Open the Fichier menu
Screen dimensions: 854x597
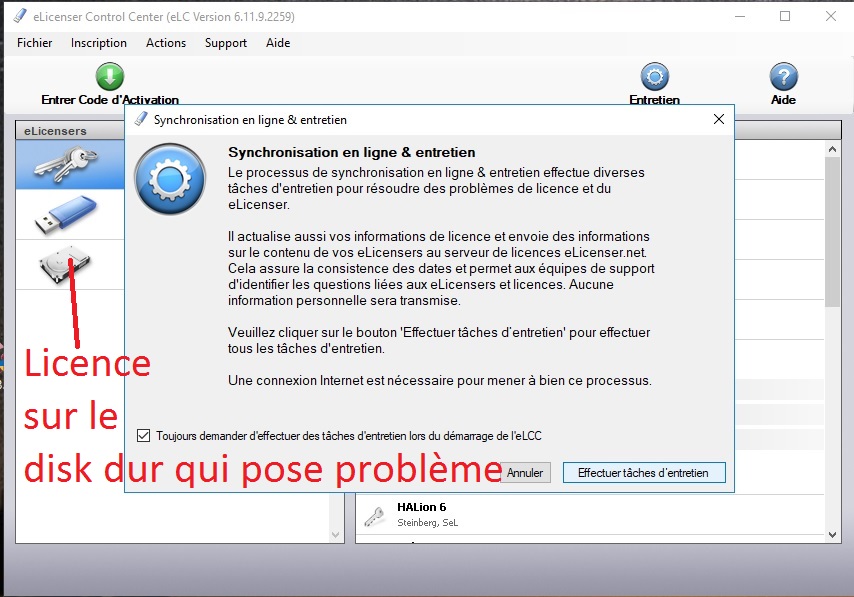point(34,43)
